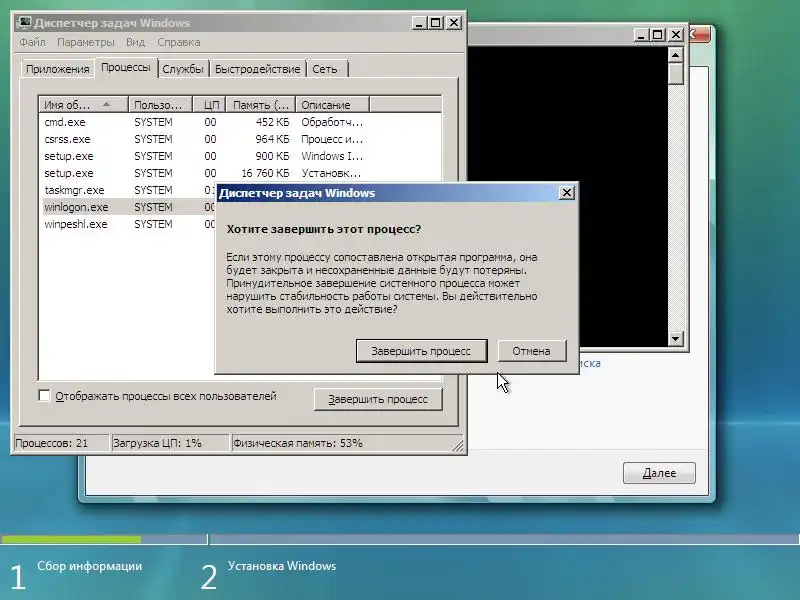800x600 pixels.
Task: Close the confirmation dialog with X
Action: pos(566,193)
